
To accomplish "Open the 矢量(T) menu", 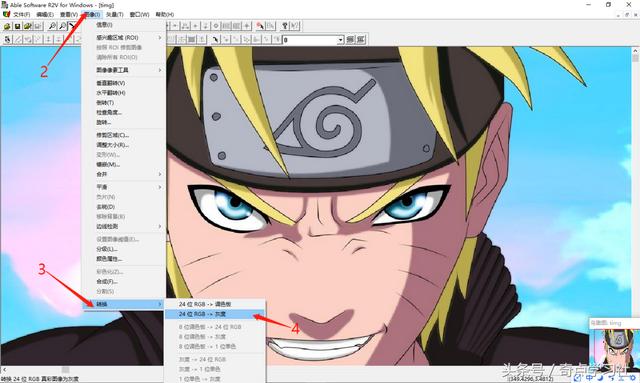I will coord(115,14).
